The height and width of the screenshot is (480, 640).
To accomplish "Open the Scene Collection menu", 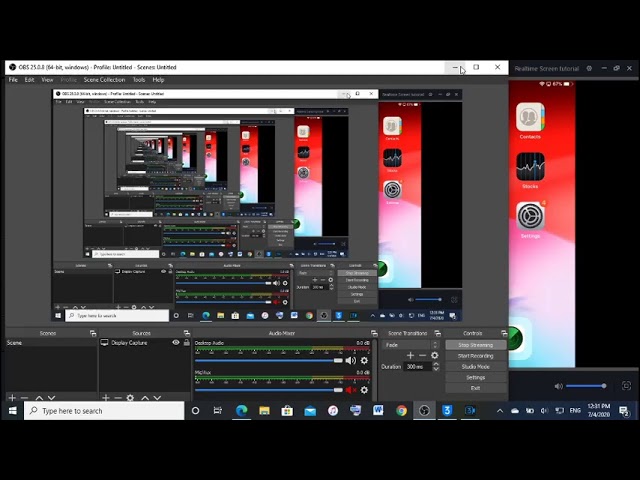I will tap(104, 80).
